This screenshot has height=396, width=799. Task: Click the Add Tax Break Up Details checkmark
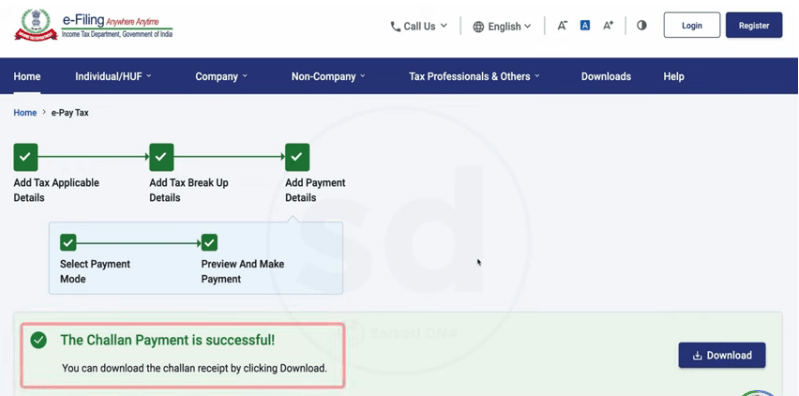pos(162,157)
